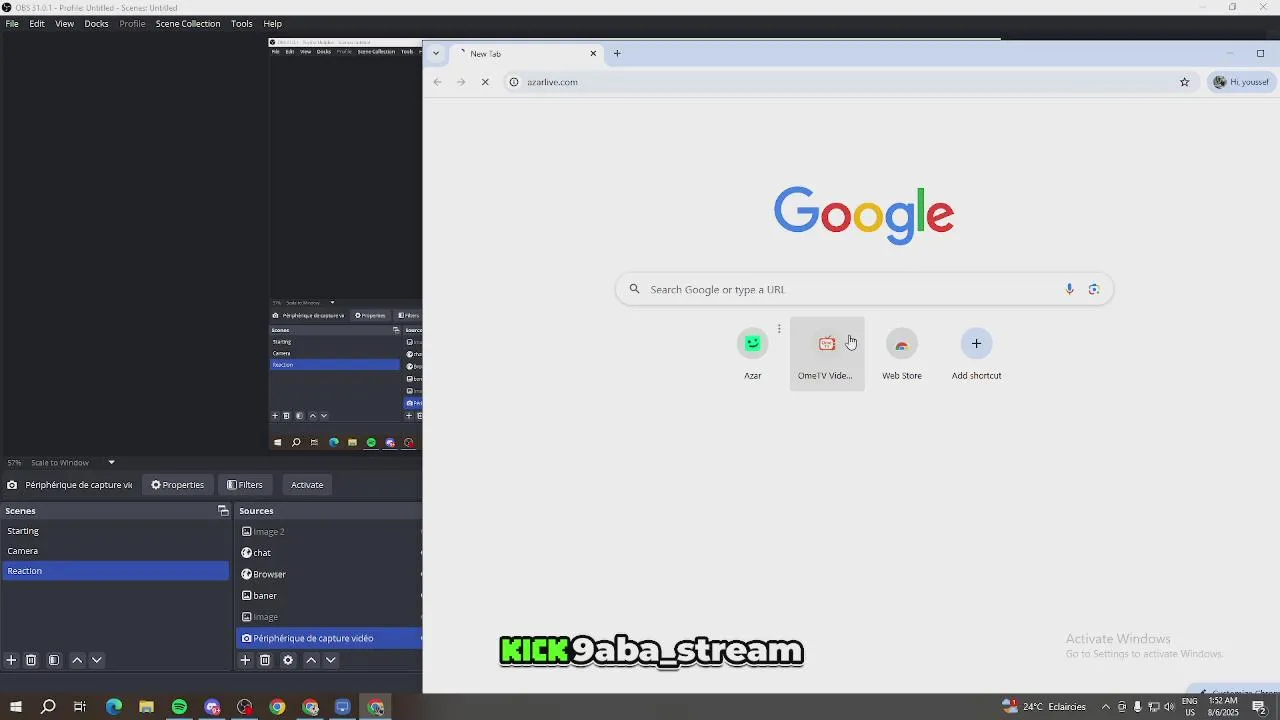Move the selected scene down
Image resolution: width=1280 pixels, height=720 pixels.
pyautogui.click(x=97, y=660)
